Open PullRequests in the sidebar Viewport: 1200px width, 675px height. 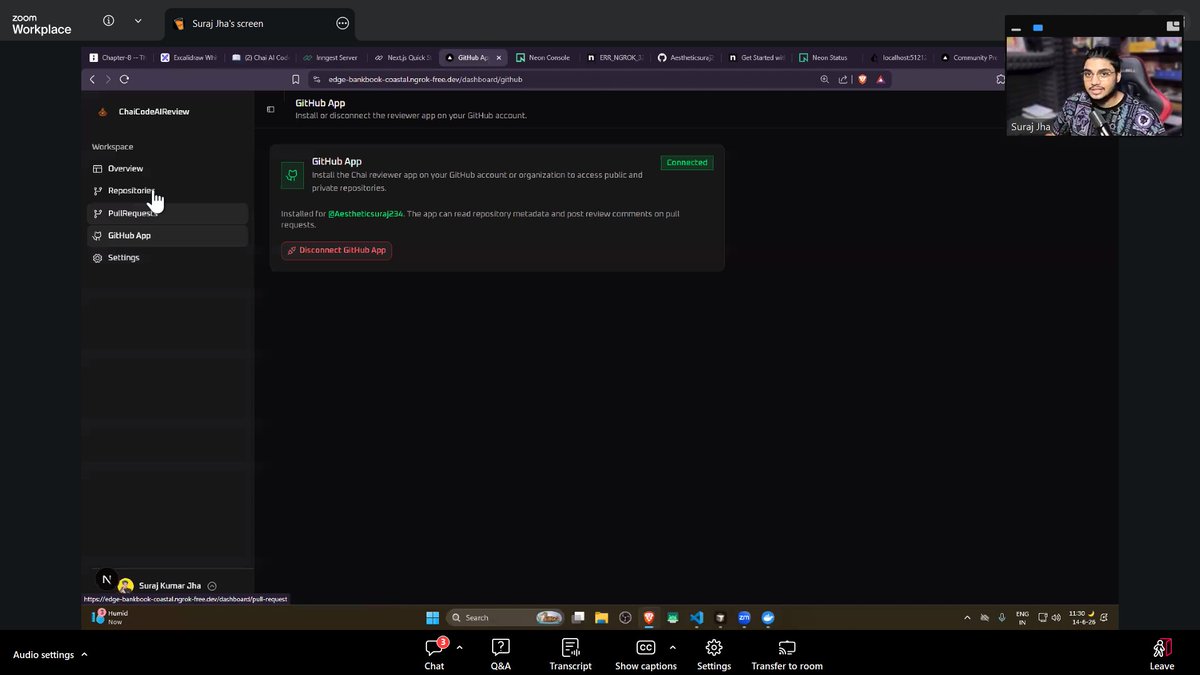166,213
